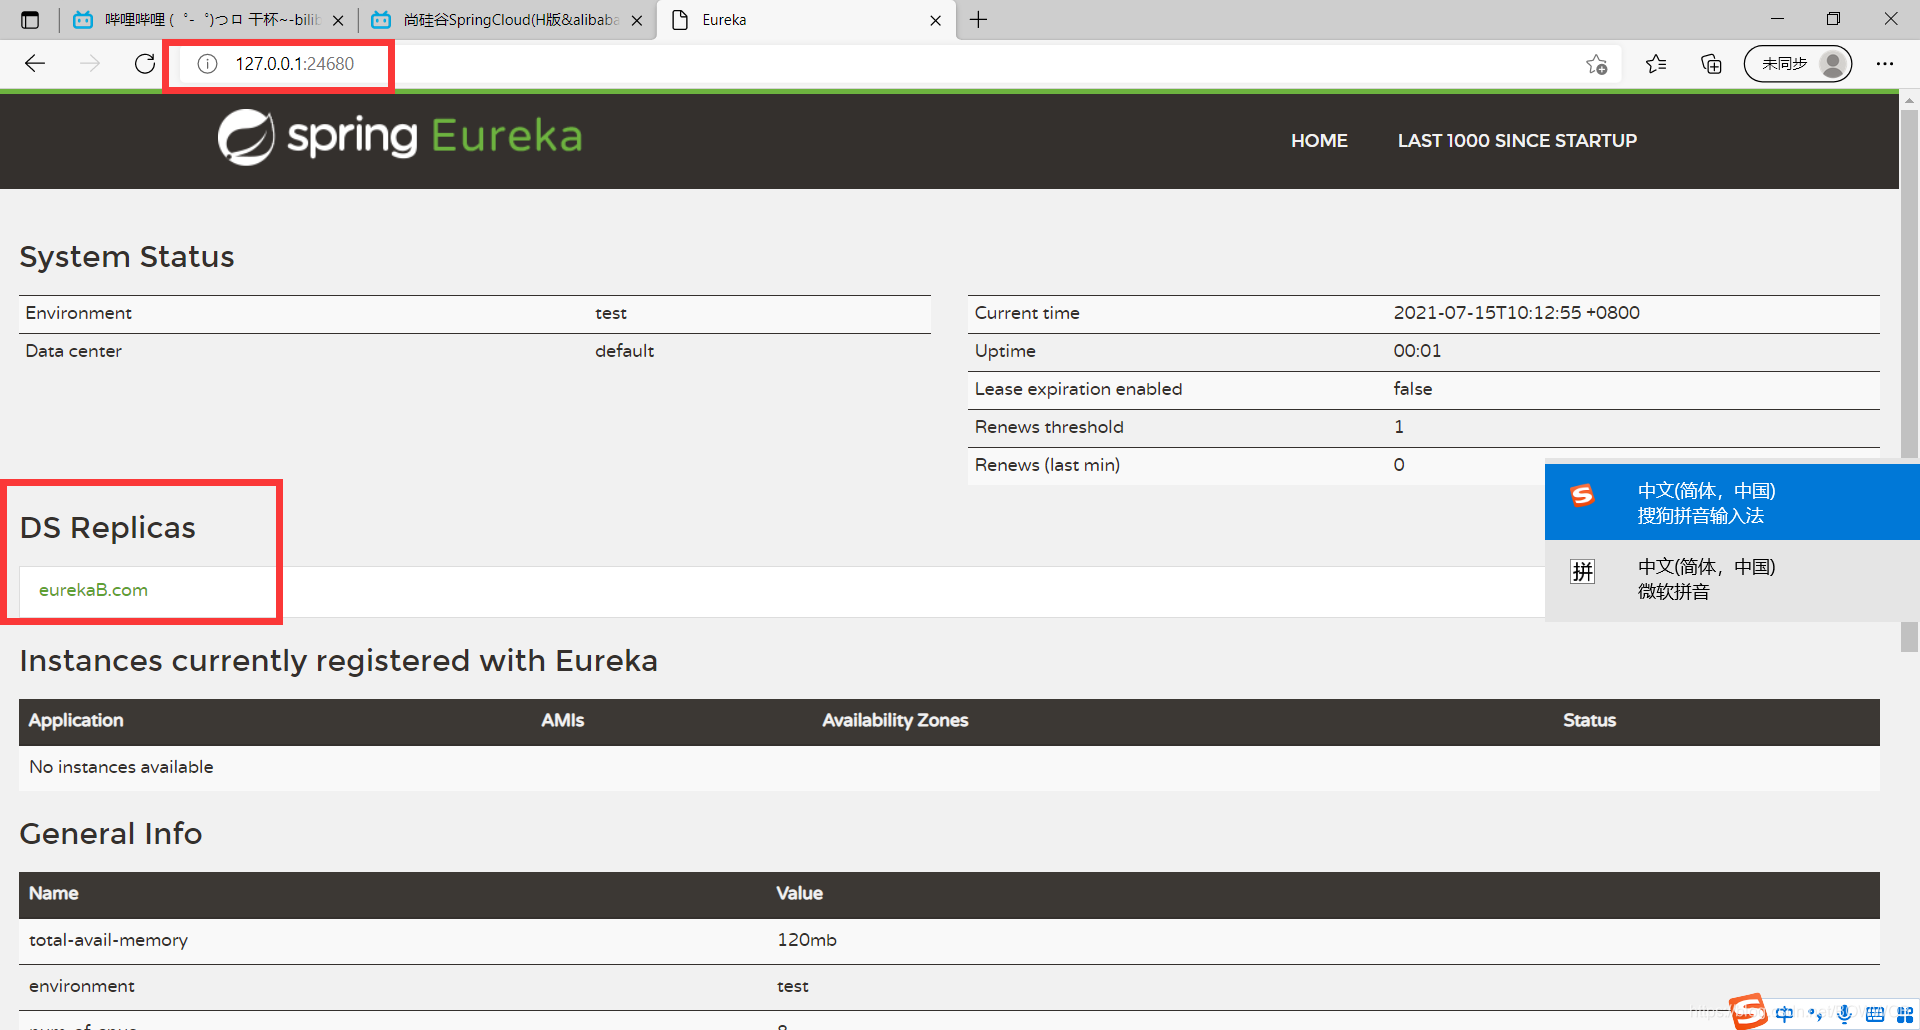Image resolution: width=1920 pixels, height=1030 pixels.
Task: Click the No instances available row
Action: tap(949, 767)
